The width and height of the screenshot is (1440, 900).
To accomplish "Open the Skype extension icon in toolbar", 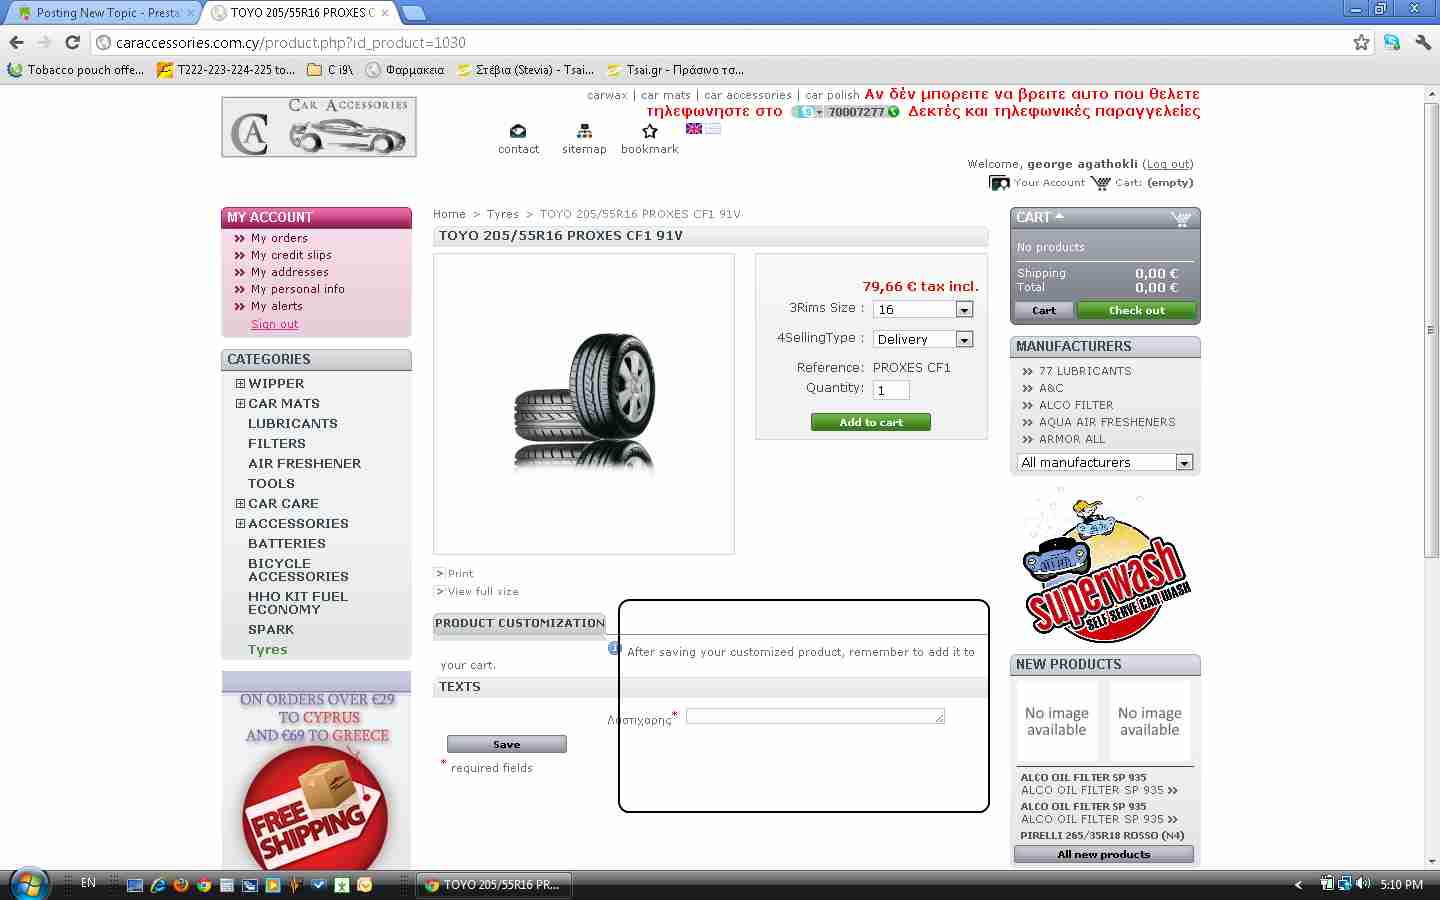I will pyautogui.click(x=1391, y=42).
